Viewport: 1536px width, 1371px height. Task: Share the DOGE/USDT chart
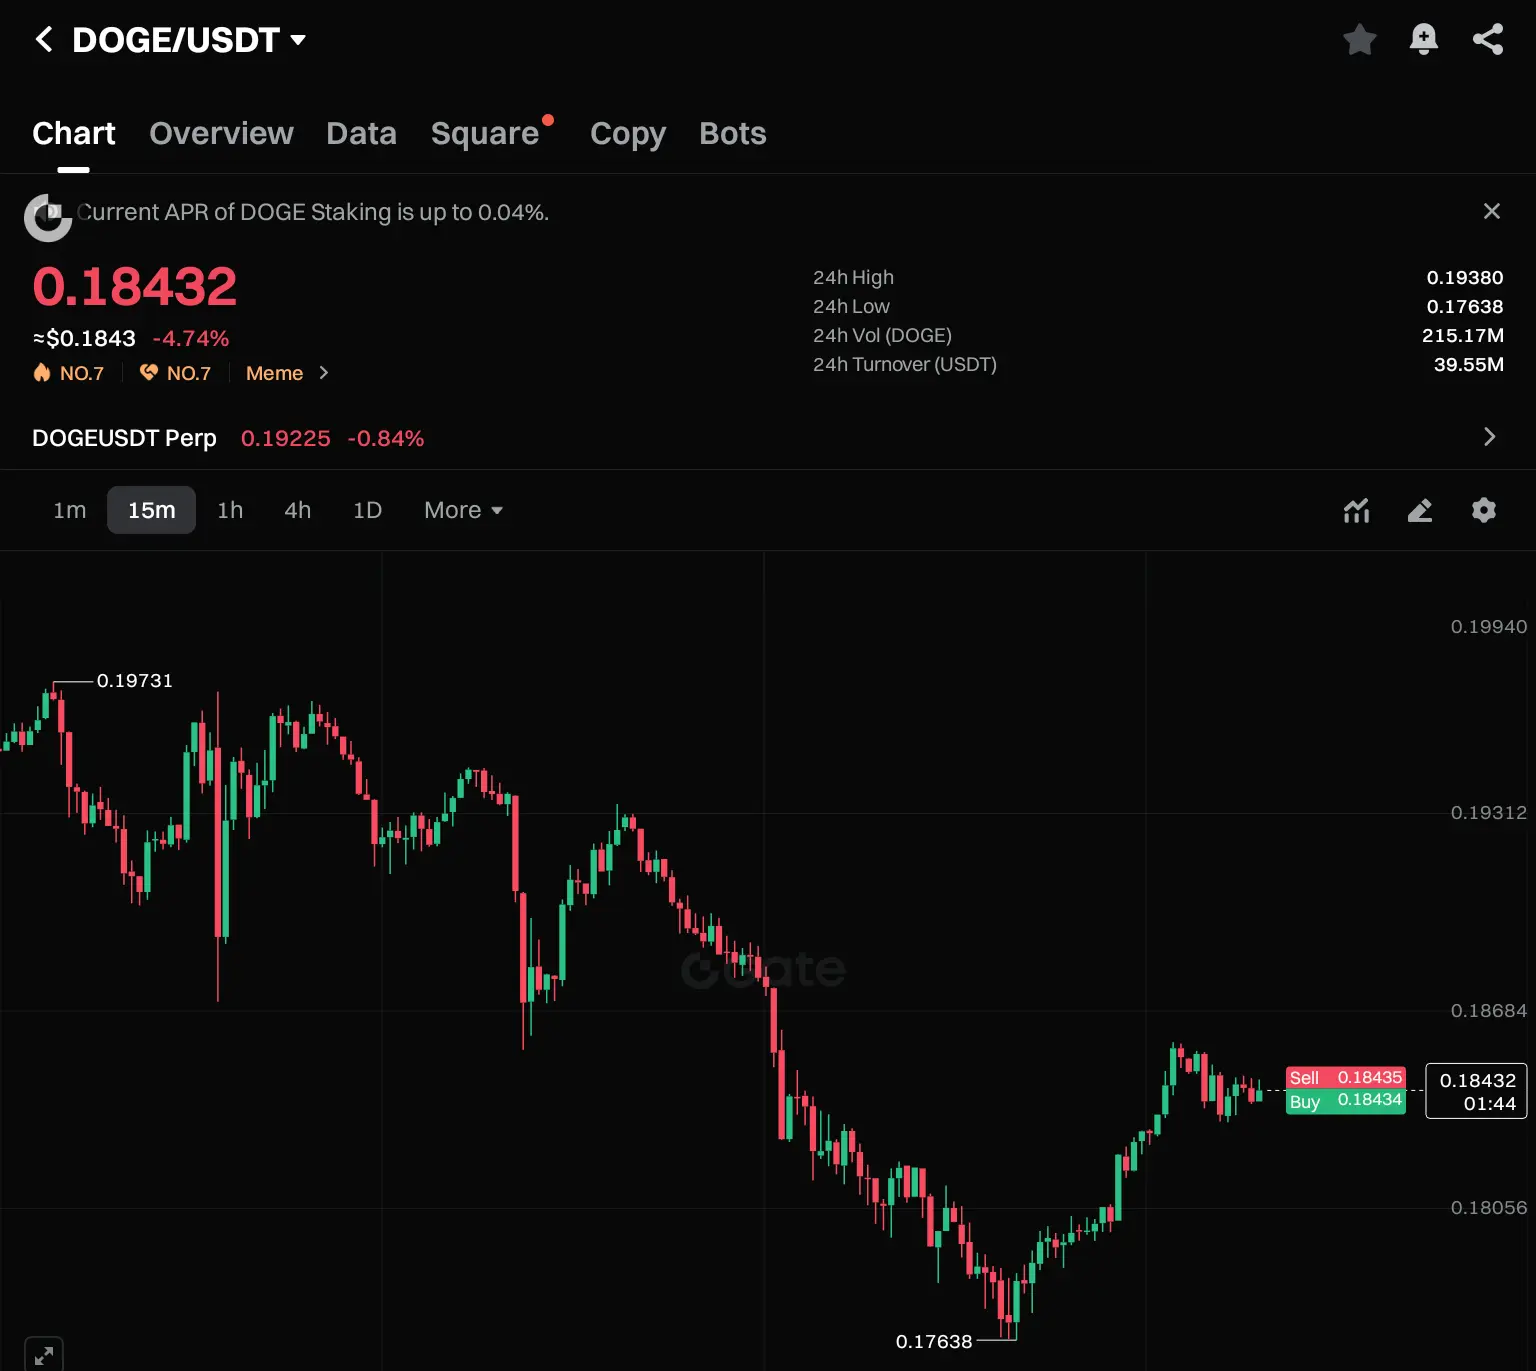pyautogui.click(x=1488, y=40)
